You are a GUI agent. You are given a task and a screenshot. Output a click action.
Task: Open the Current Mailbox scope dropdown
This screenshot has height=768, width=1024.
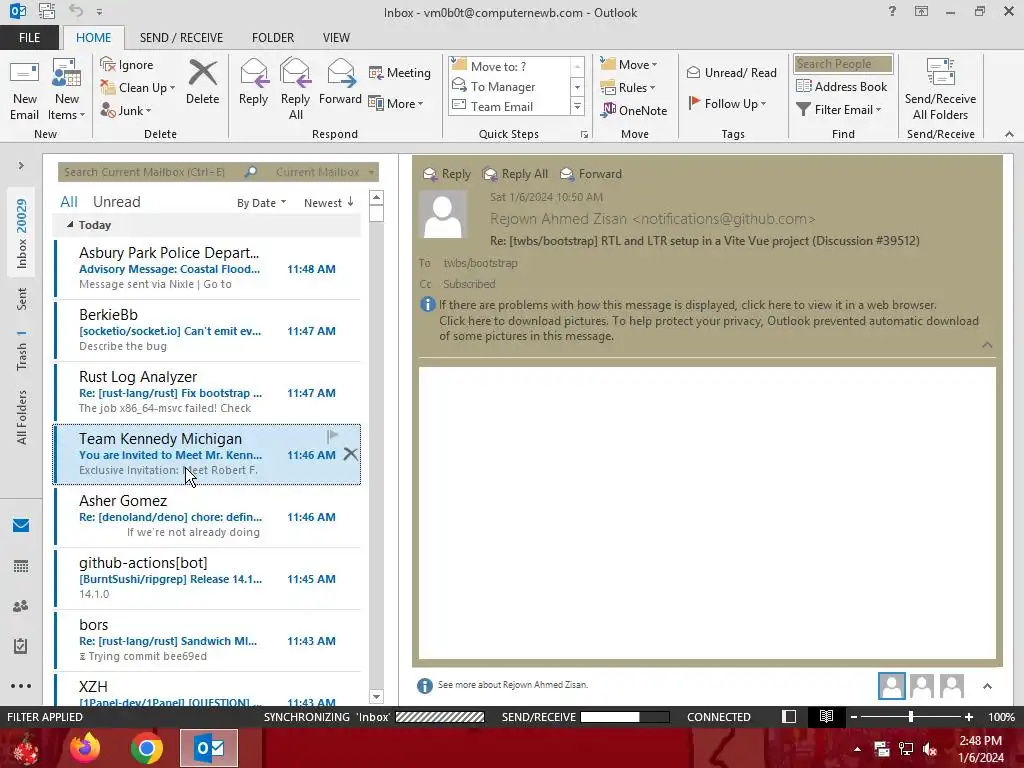[x=325, y=172]
